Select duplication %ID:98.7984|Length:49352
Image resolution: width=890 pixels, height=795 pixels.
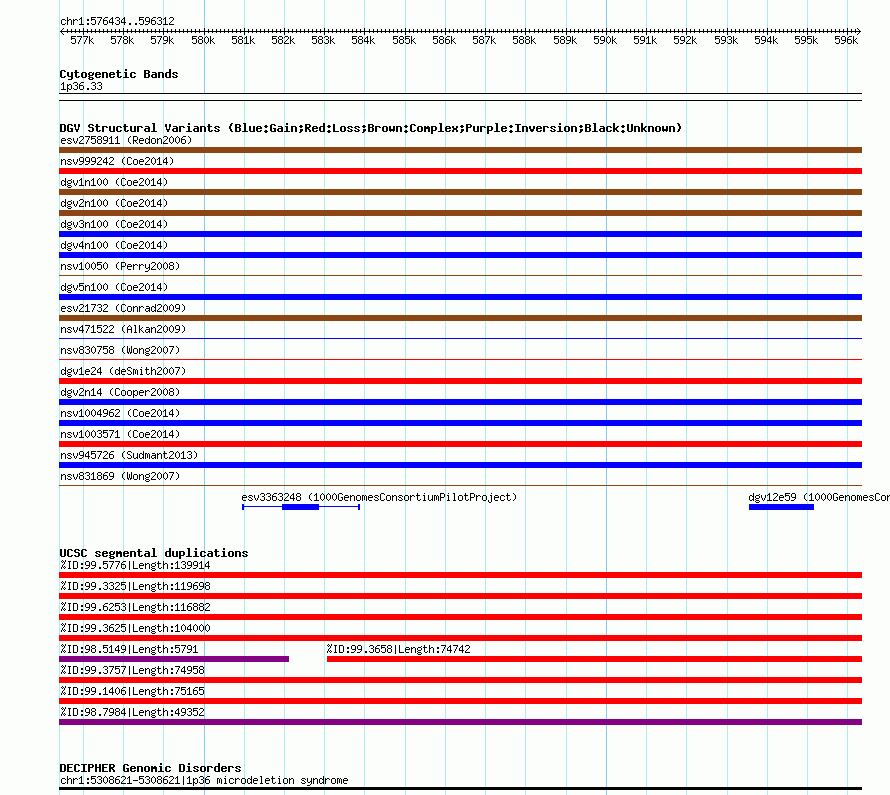click(x=132, y=712)
